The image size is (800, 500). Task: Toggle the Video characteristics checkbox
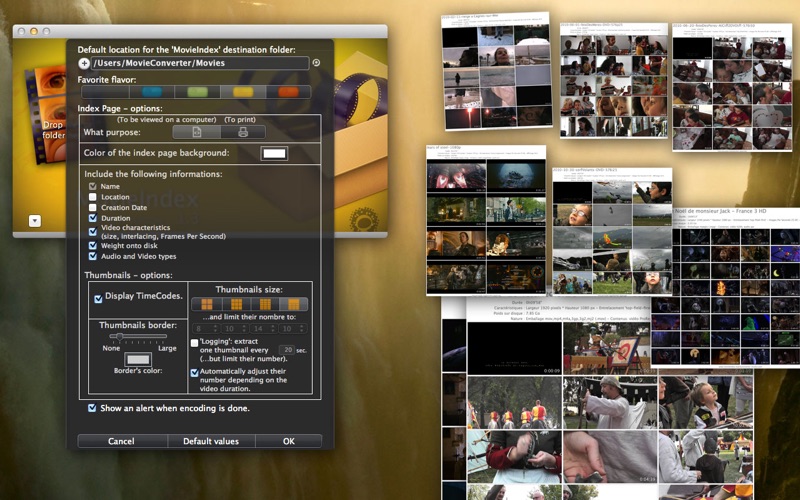point(92,232)
